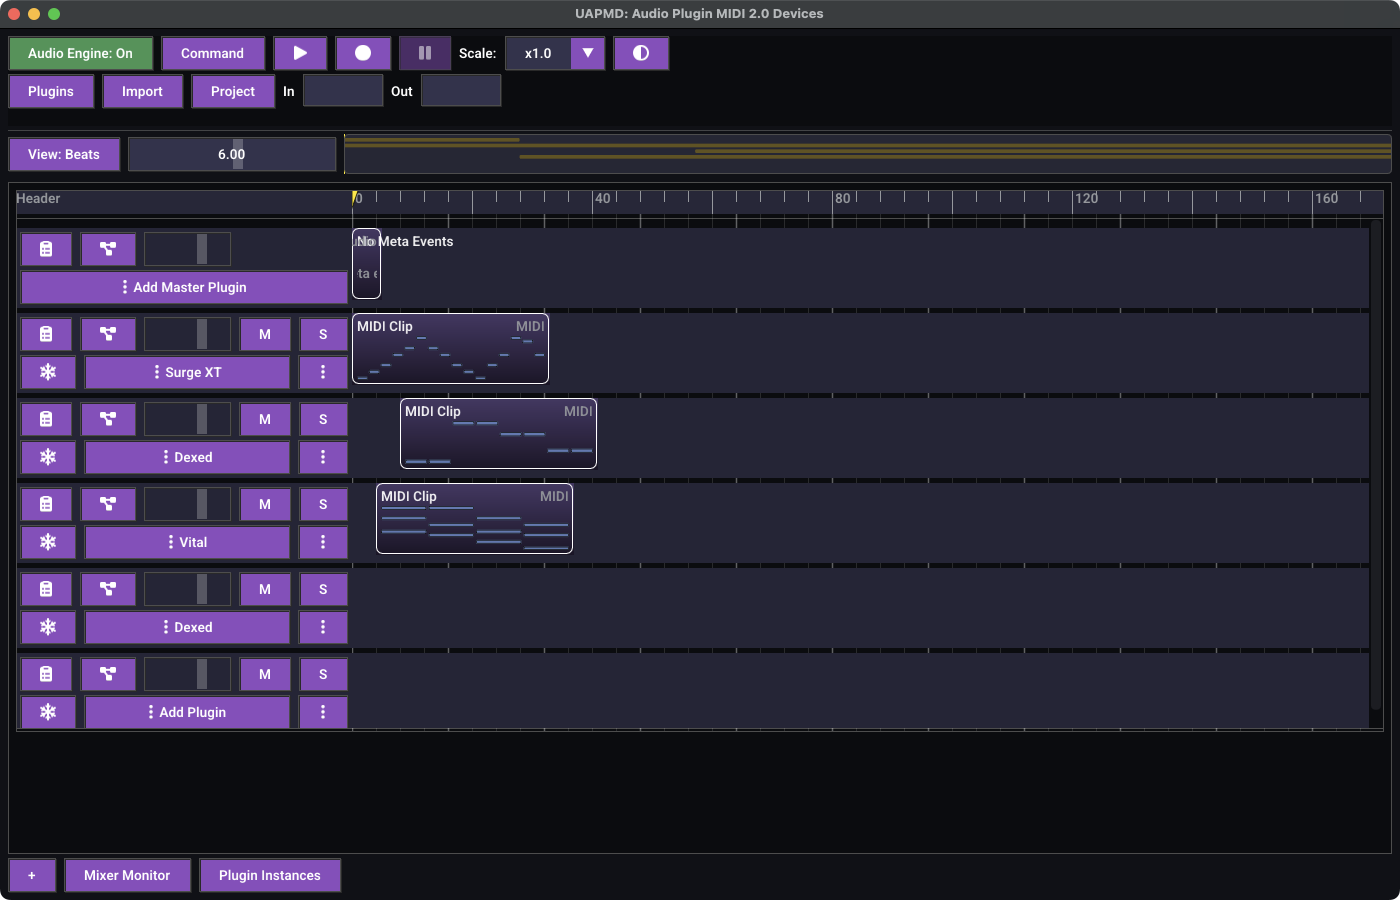Click the Surge XT track freeze snowflake icon

[48, 372]
